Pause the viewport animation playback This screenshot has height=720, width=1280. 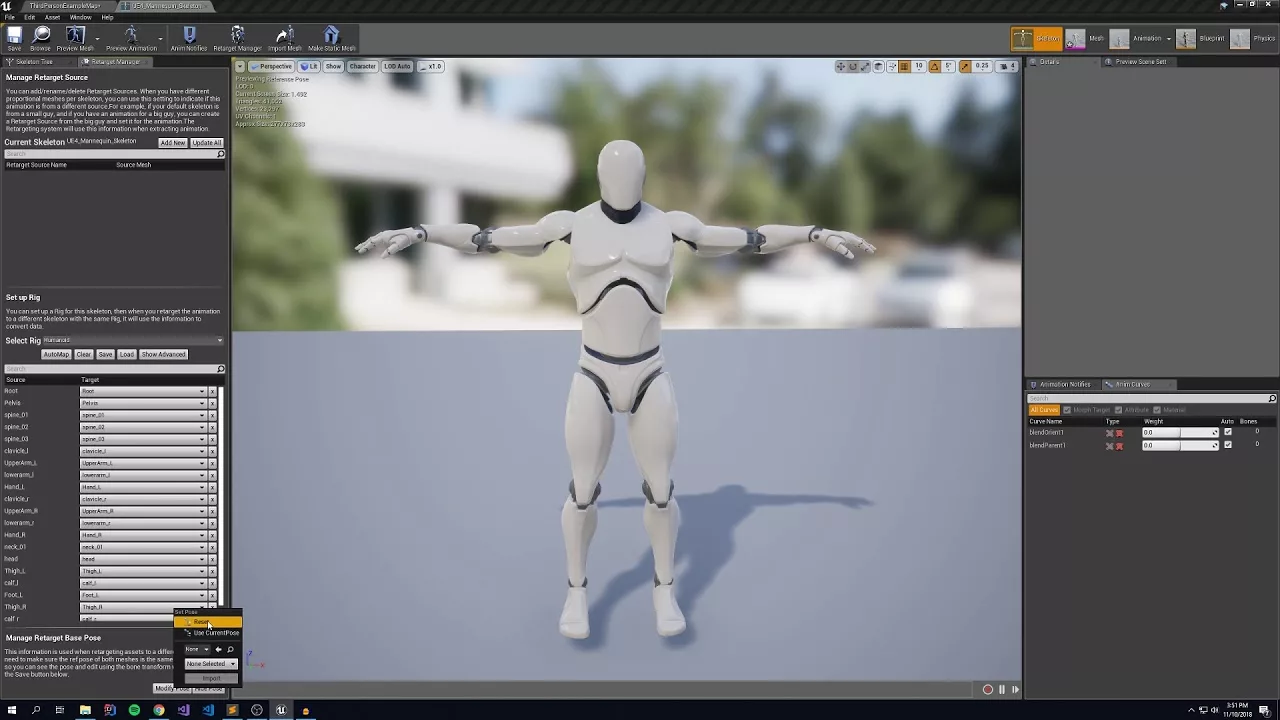(x=1001, y=689)
